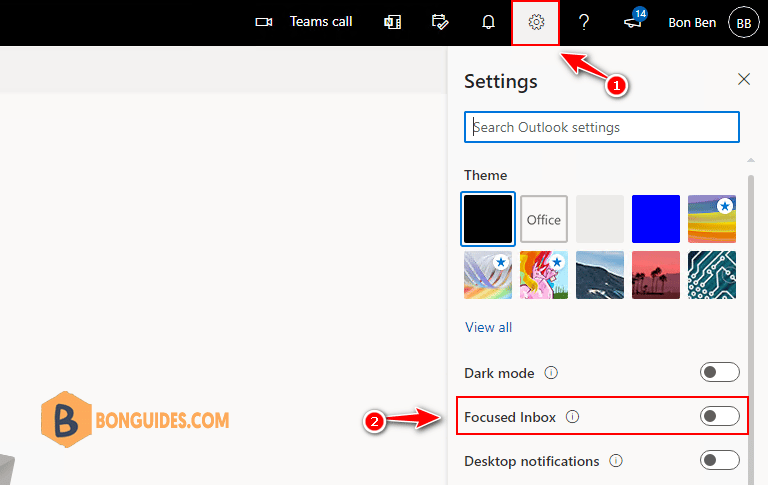Screen dimensions: 768x485
Task: Click the Settings gear icon
Action: [536, 22]
